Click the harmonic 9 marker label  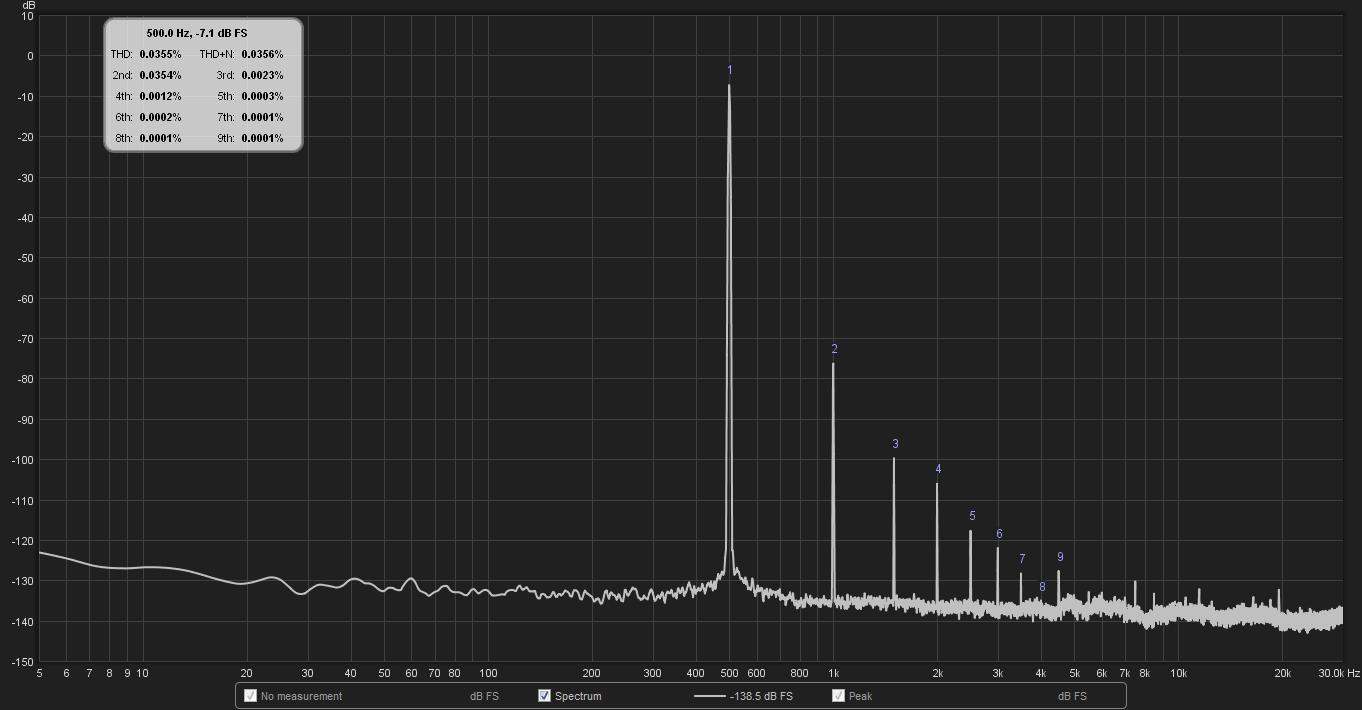coord(1060,557)
